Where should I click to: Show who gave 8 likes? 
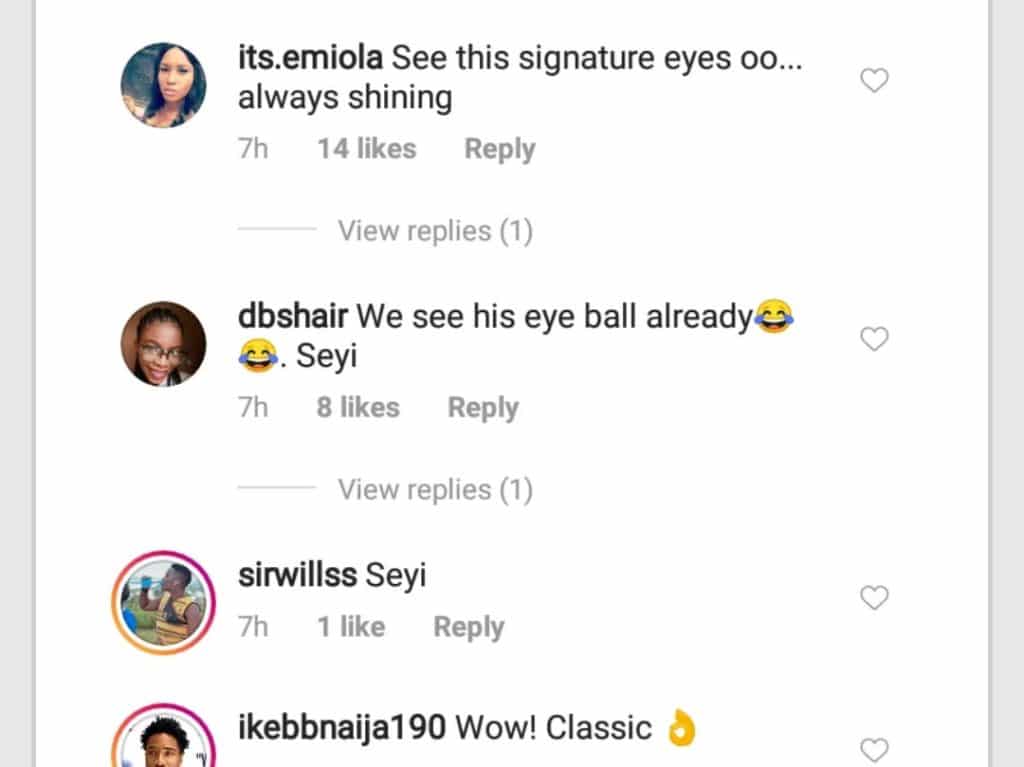click(x=358, y=408)
